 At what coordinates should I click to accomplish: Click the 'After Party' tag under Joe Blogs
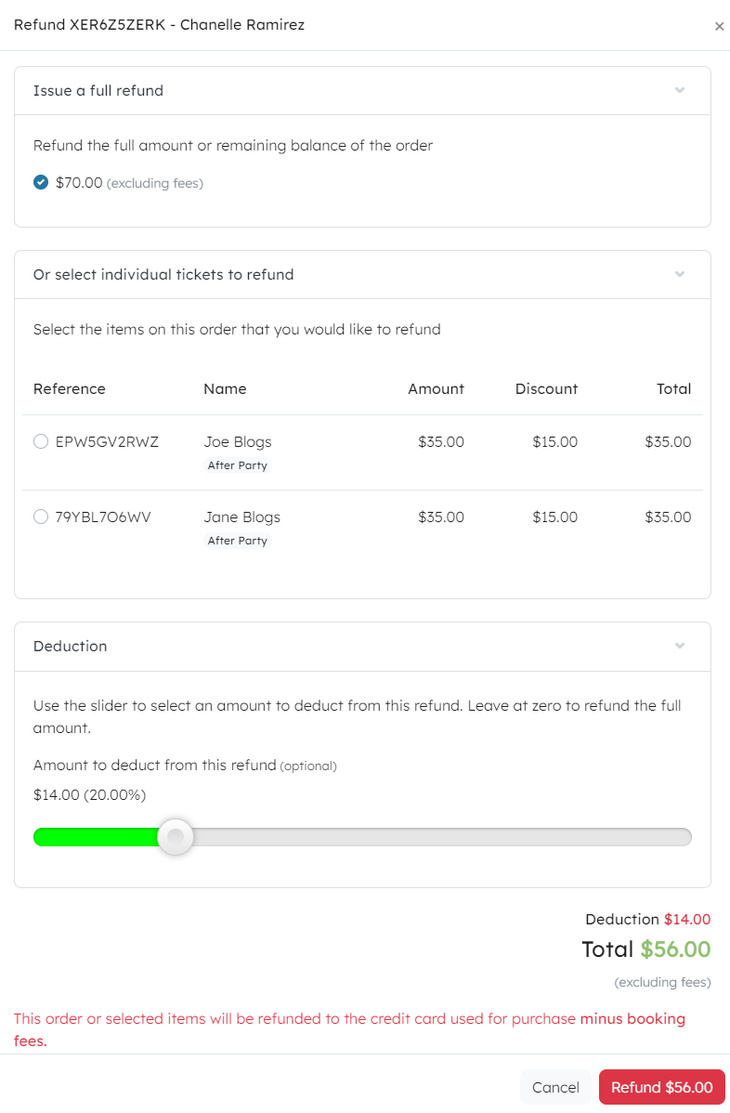coord(238,465)
